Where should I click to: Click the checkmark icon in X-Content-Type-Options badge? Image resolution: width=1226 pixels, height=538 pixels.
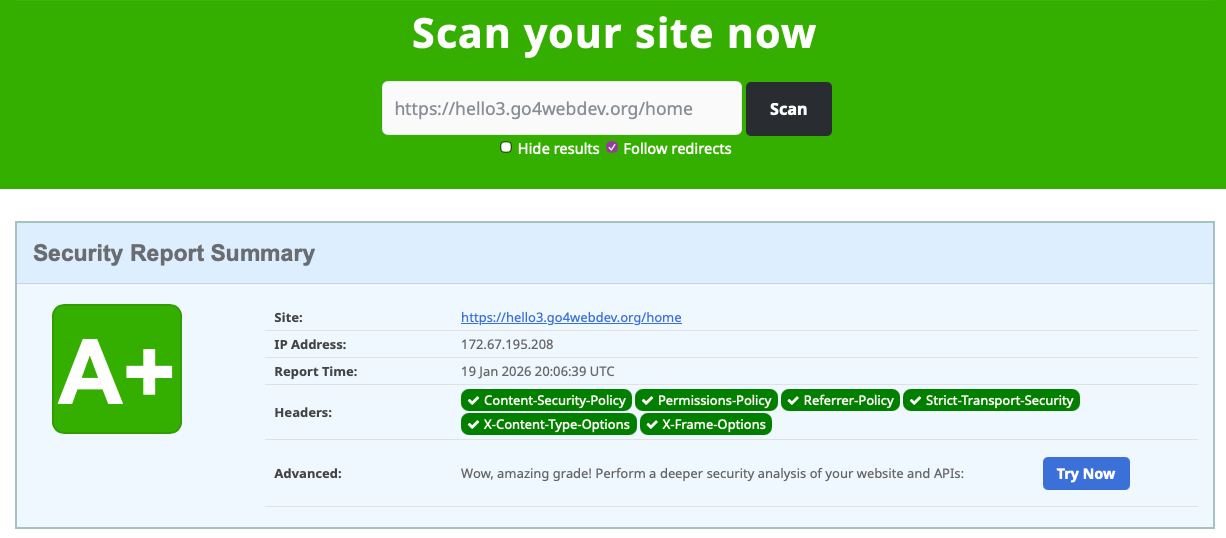click(x=473, y=424)
